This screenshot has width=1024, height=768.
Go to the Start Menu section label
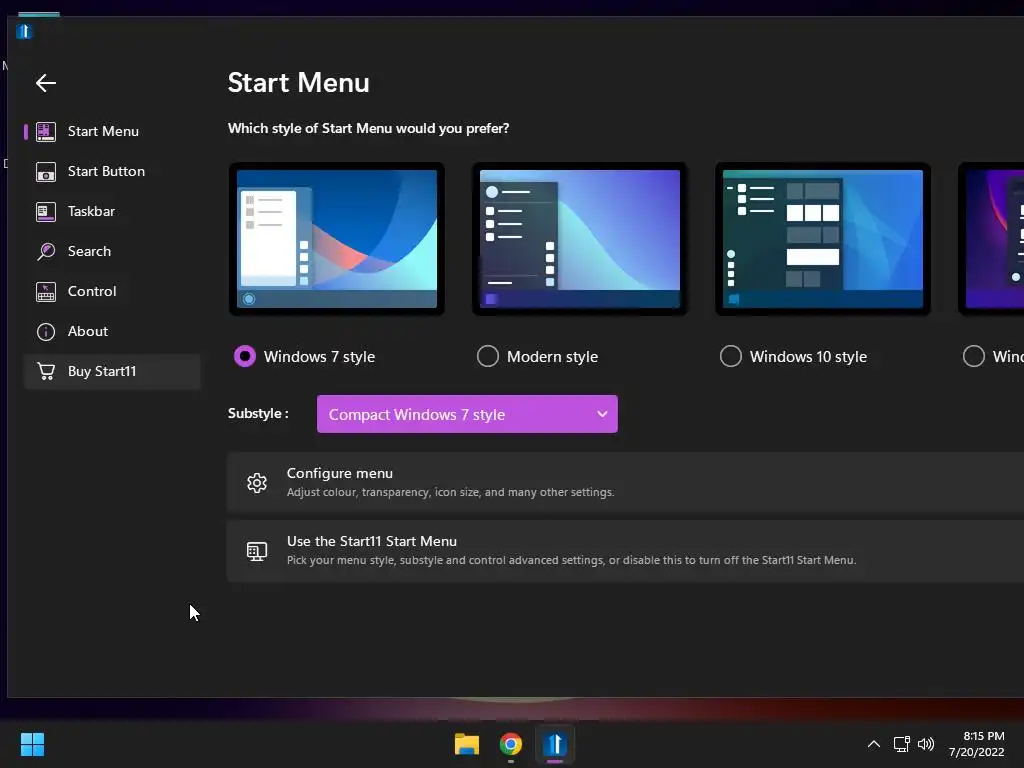coord(103,131)
